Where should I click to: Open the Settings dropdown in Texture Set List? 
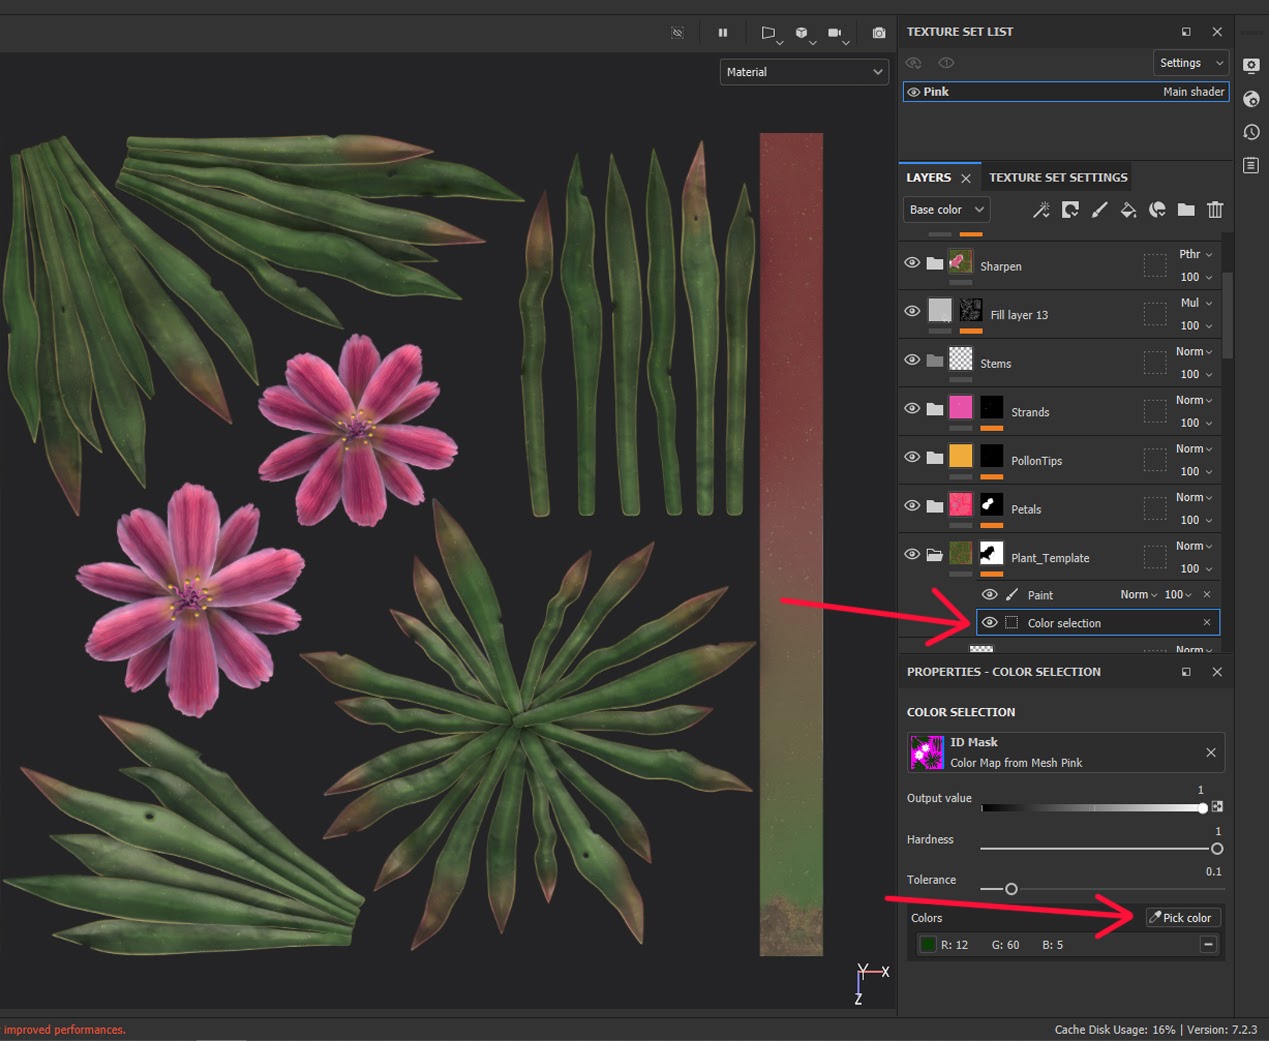tap(1190, 63)
